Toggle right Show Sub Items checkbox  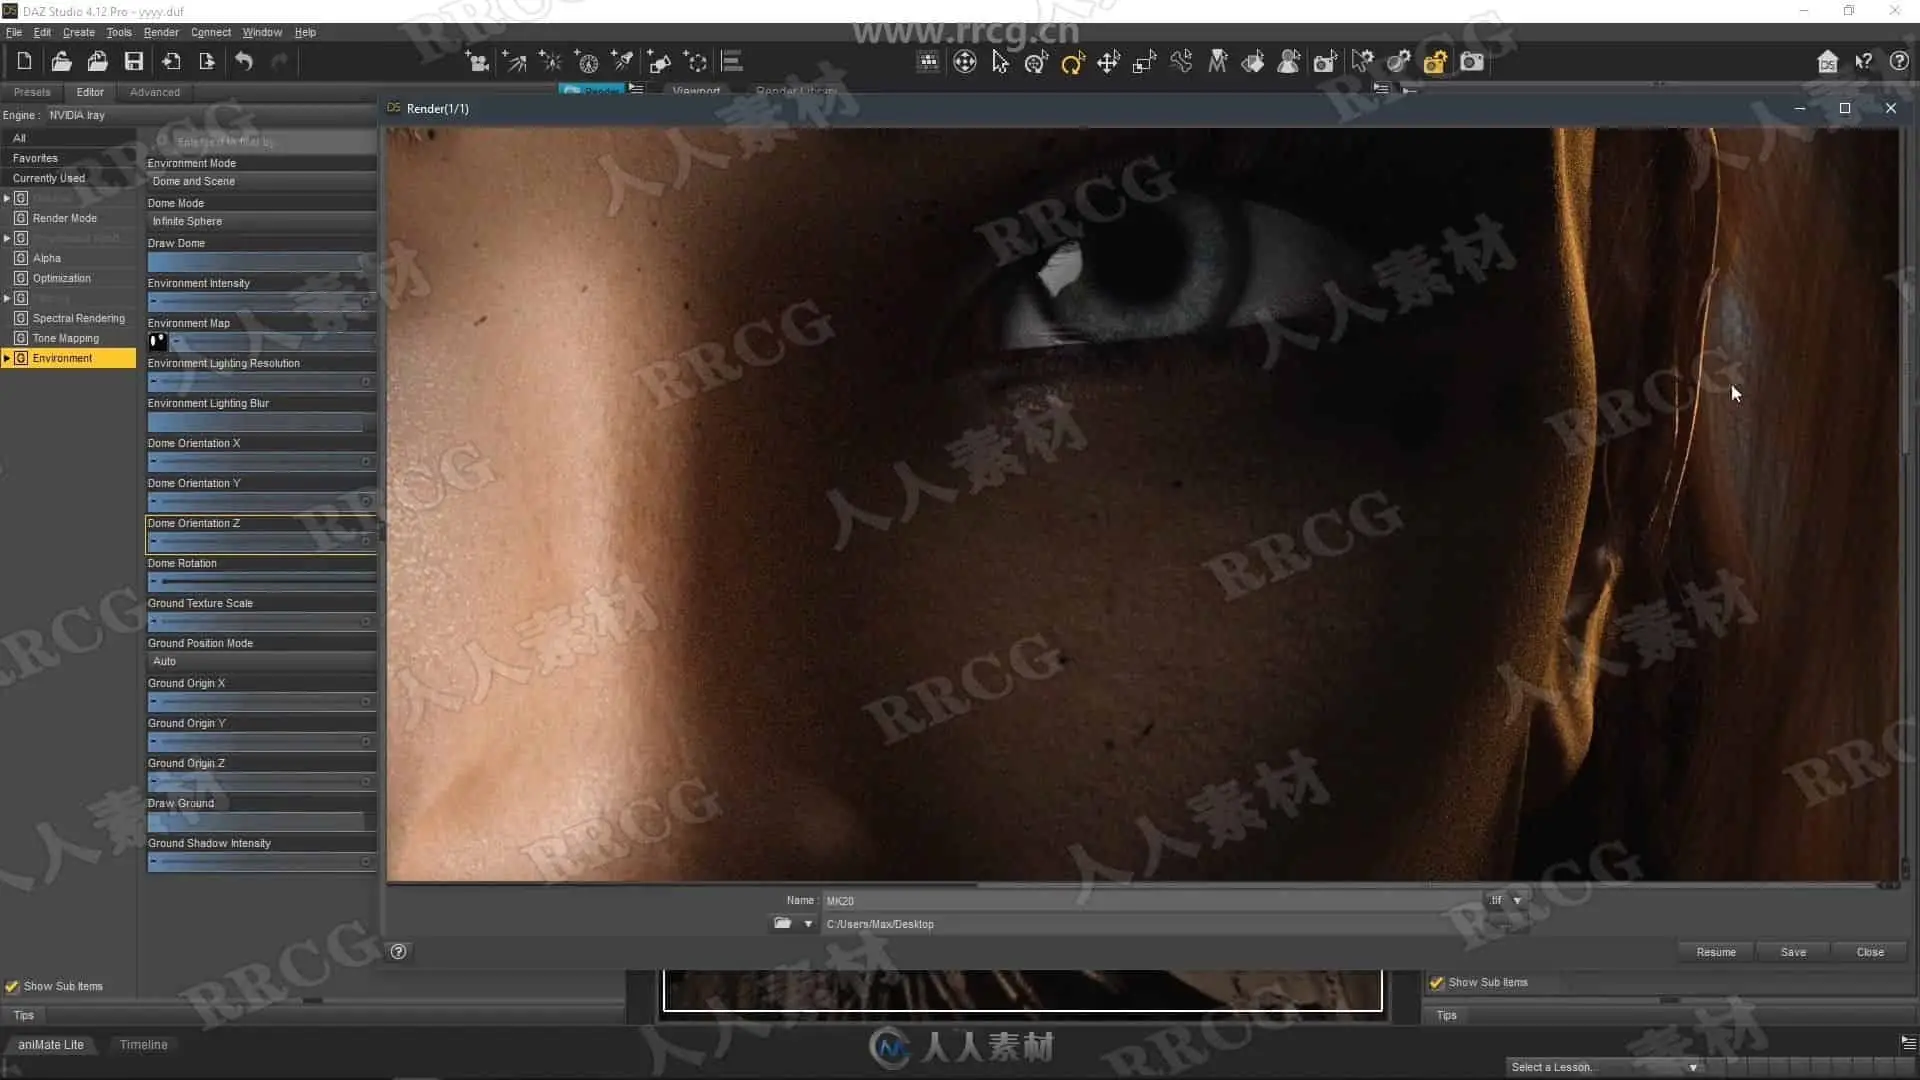1437,982
